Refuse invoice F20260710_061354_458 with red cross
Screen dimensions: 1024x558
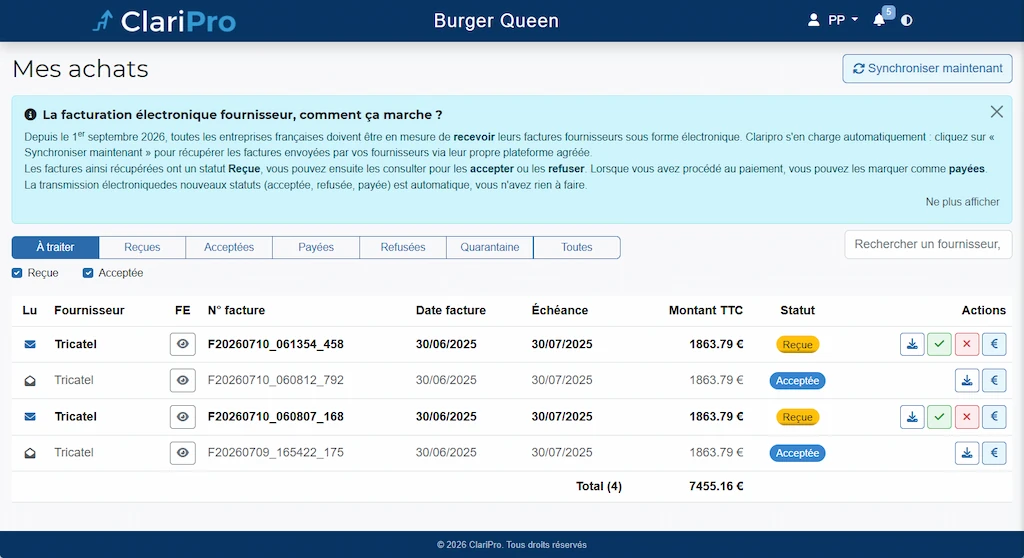[x=967, y=344]
